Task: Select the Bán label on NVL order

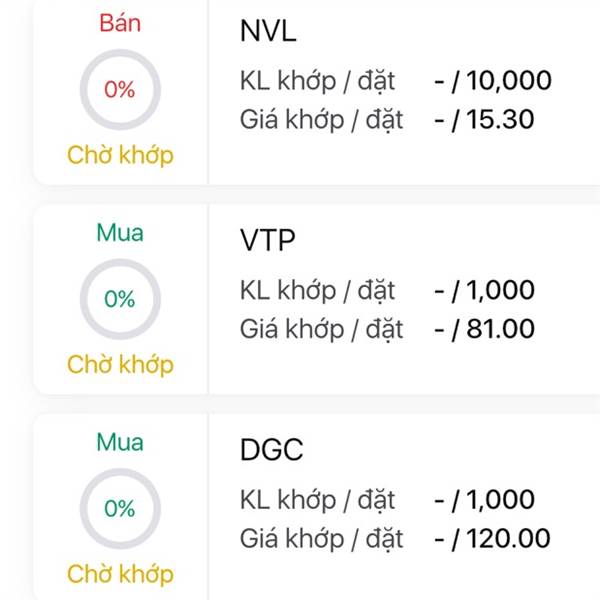Action: pos(120,23)
